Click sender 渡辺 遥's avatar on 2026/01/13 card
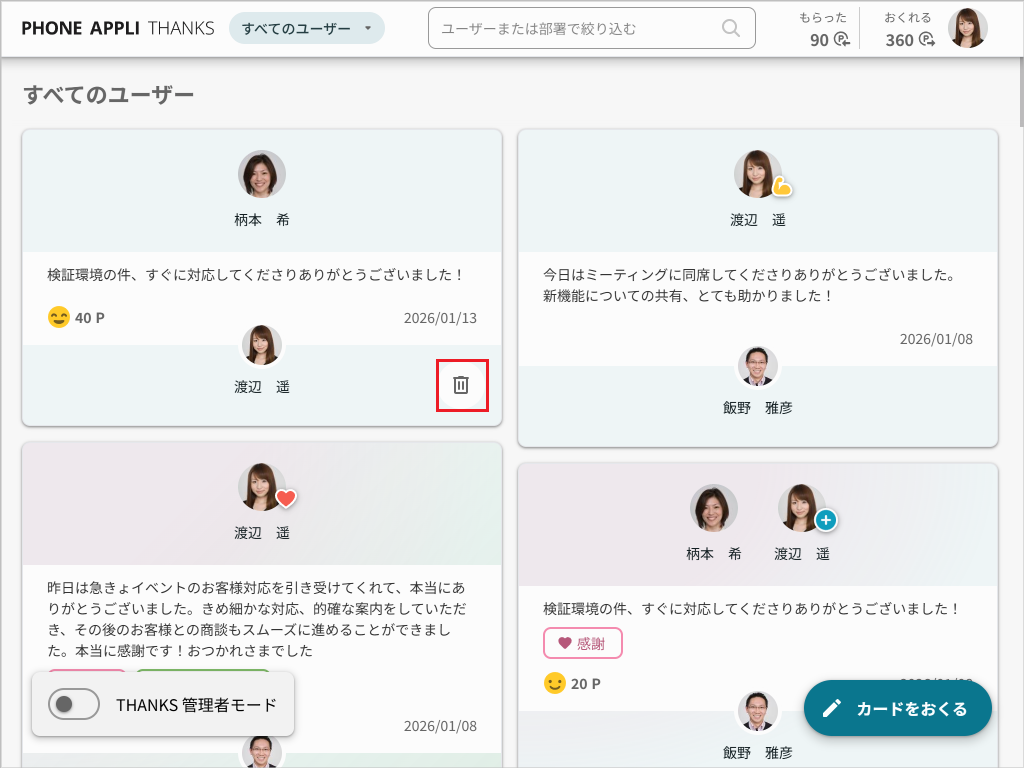This screenshot has width=1024, height=768. pyautogui.click(x=262, y=345)
